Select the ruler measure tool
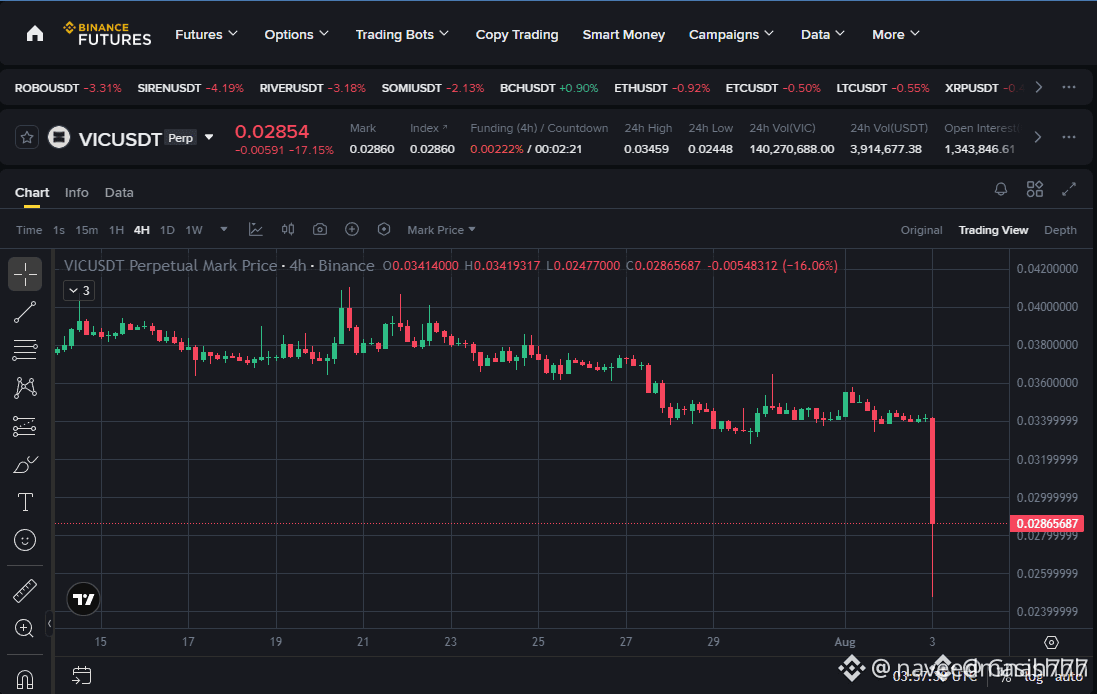Viewport: 1097px width, 694px height. (25, 590)
